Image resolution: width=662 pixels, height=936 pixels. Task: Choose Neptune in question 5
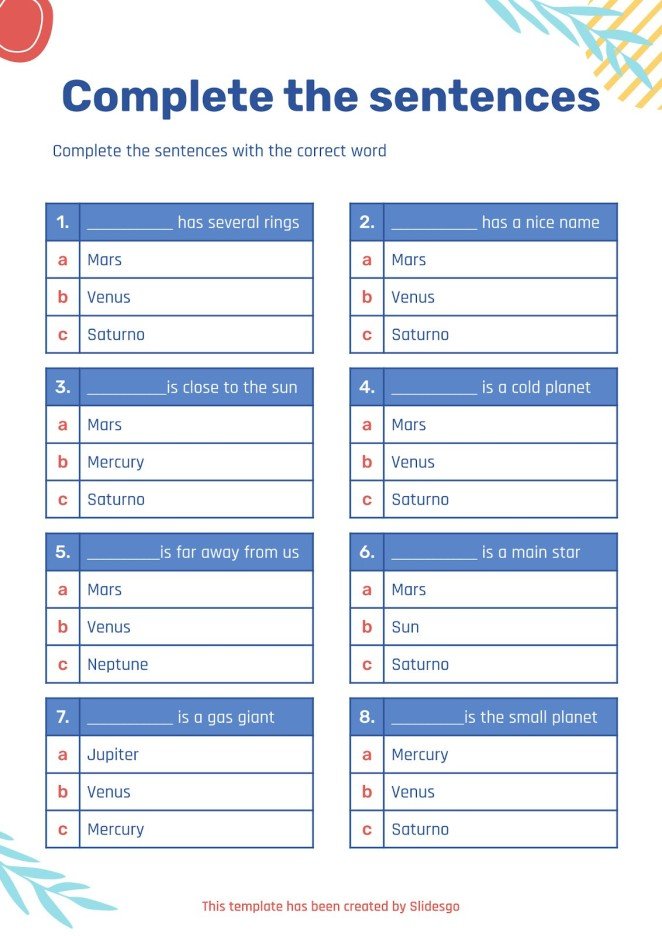tap(118, 665)
